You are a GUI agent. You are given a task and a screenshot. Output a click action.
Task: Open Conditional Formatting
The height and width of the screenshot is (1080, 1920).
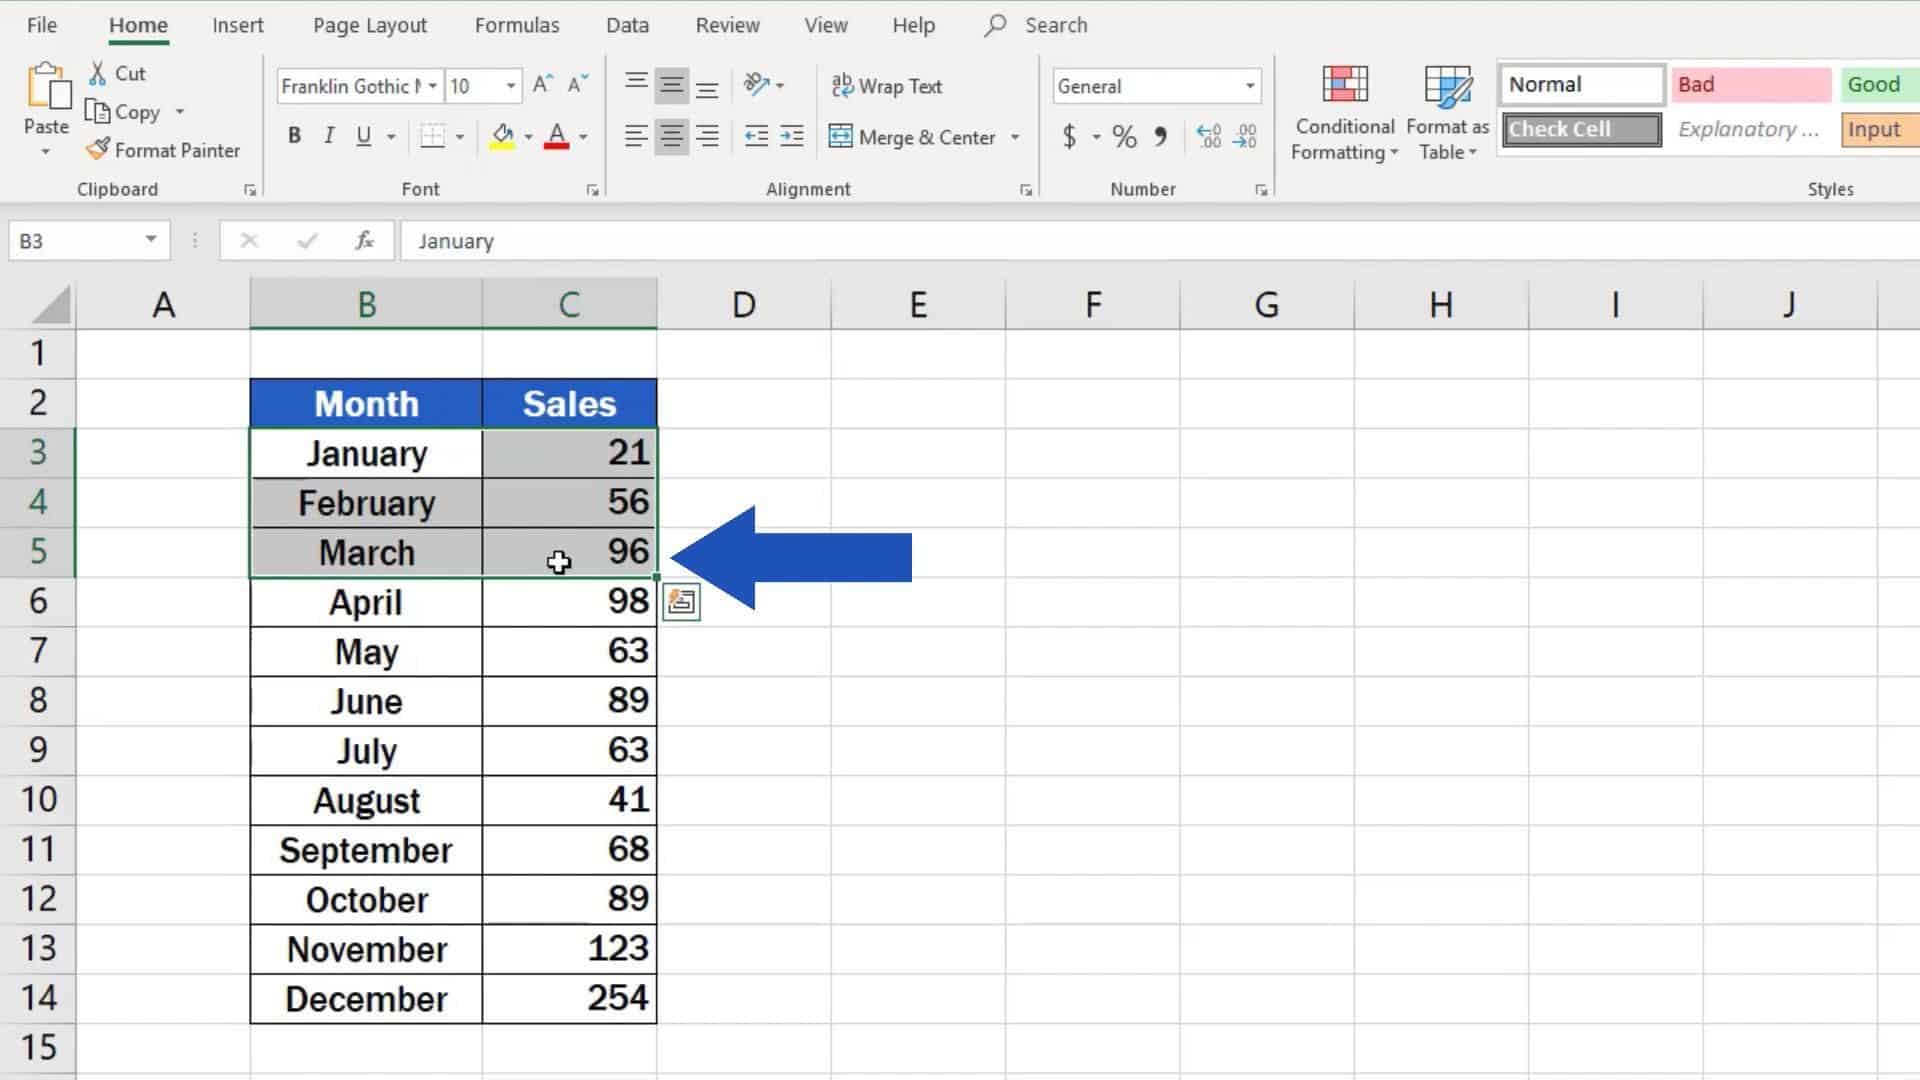(1343, 112)
